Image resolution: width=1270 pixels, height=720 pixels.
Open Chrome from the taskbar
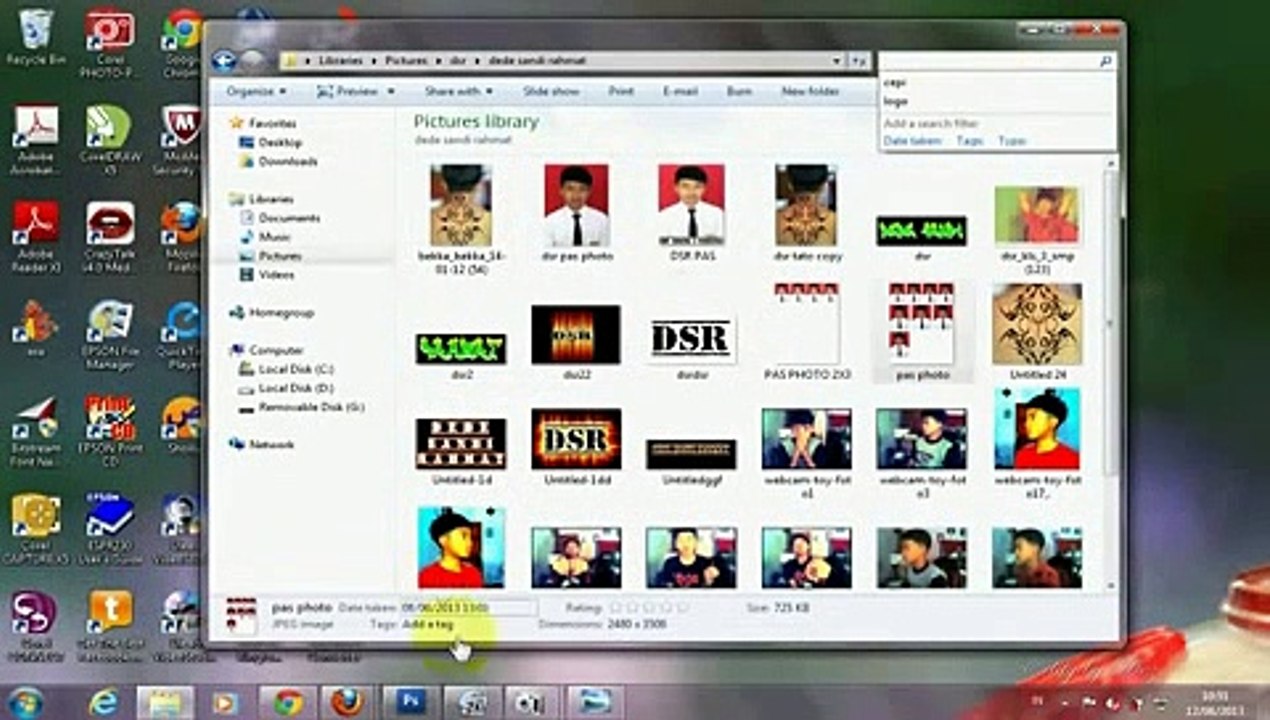288,702
